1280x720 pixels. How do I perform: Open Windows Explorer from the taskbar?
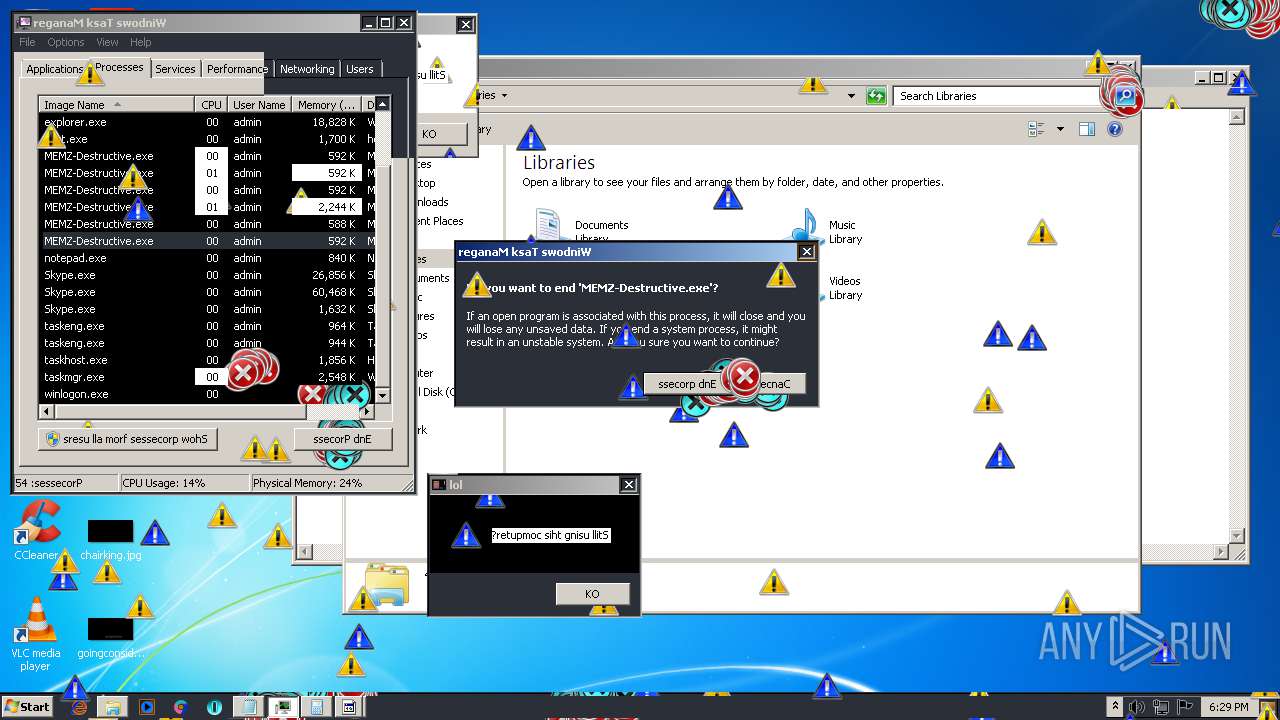click(113, 706)
